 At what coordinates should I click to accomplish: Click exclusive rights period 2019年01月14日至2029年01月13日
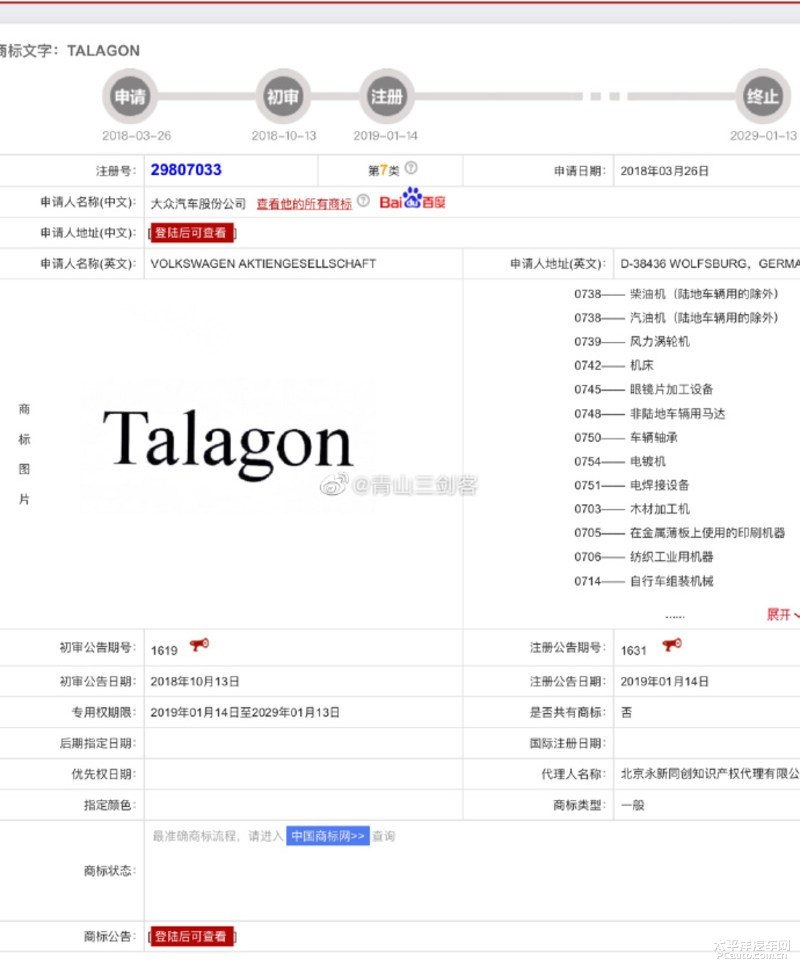pos(245,712)
